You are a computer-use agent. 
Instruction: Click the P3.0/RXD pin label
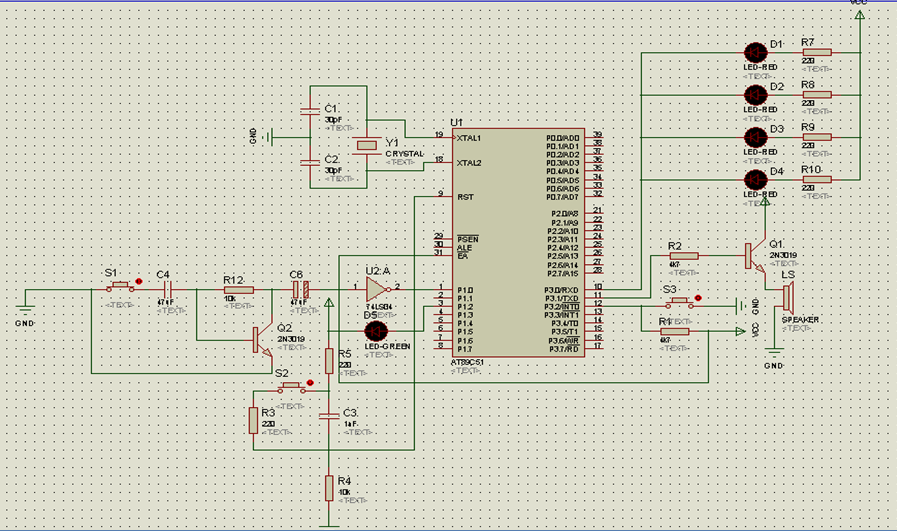(x=562, y=290)
